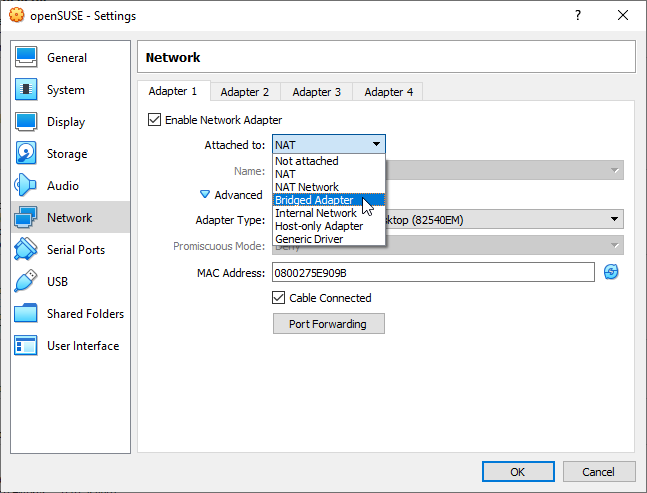647x493 pixels.
Task: Choose Bridged Adapter from the list
Action: 314,200
